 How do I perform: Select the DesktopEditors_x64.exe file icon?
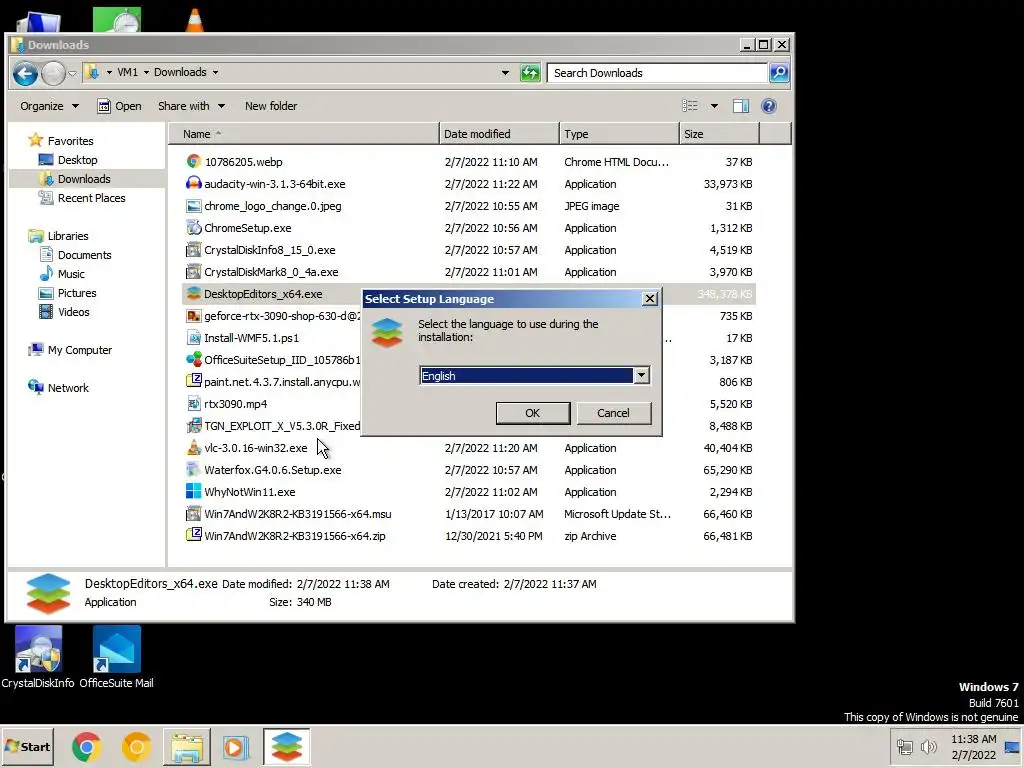pyautogui.click(x=193, y=294)
